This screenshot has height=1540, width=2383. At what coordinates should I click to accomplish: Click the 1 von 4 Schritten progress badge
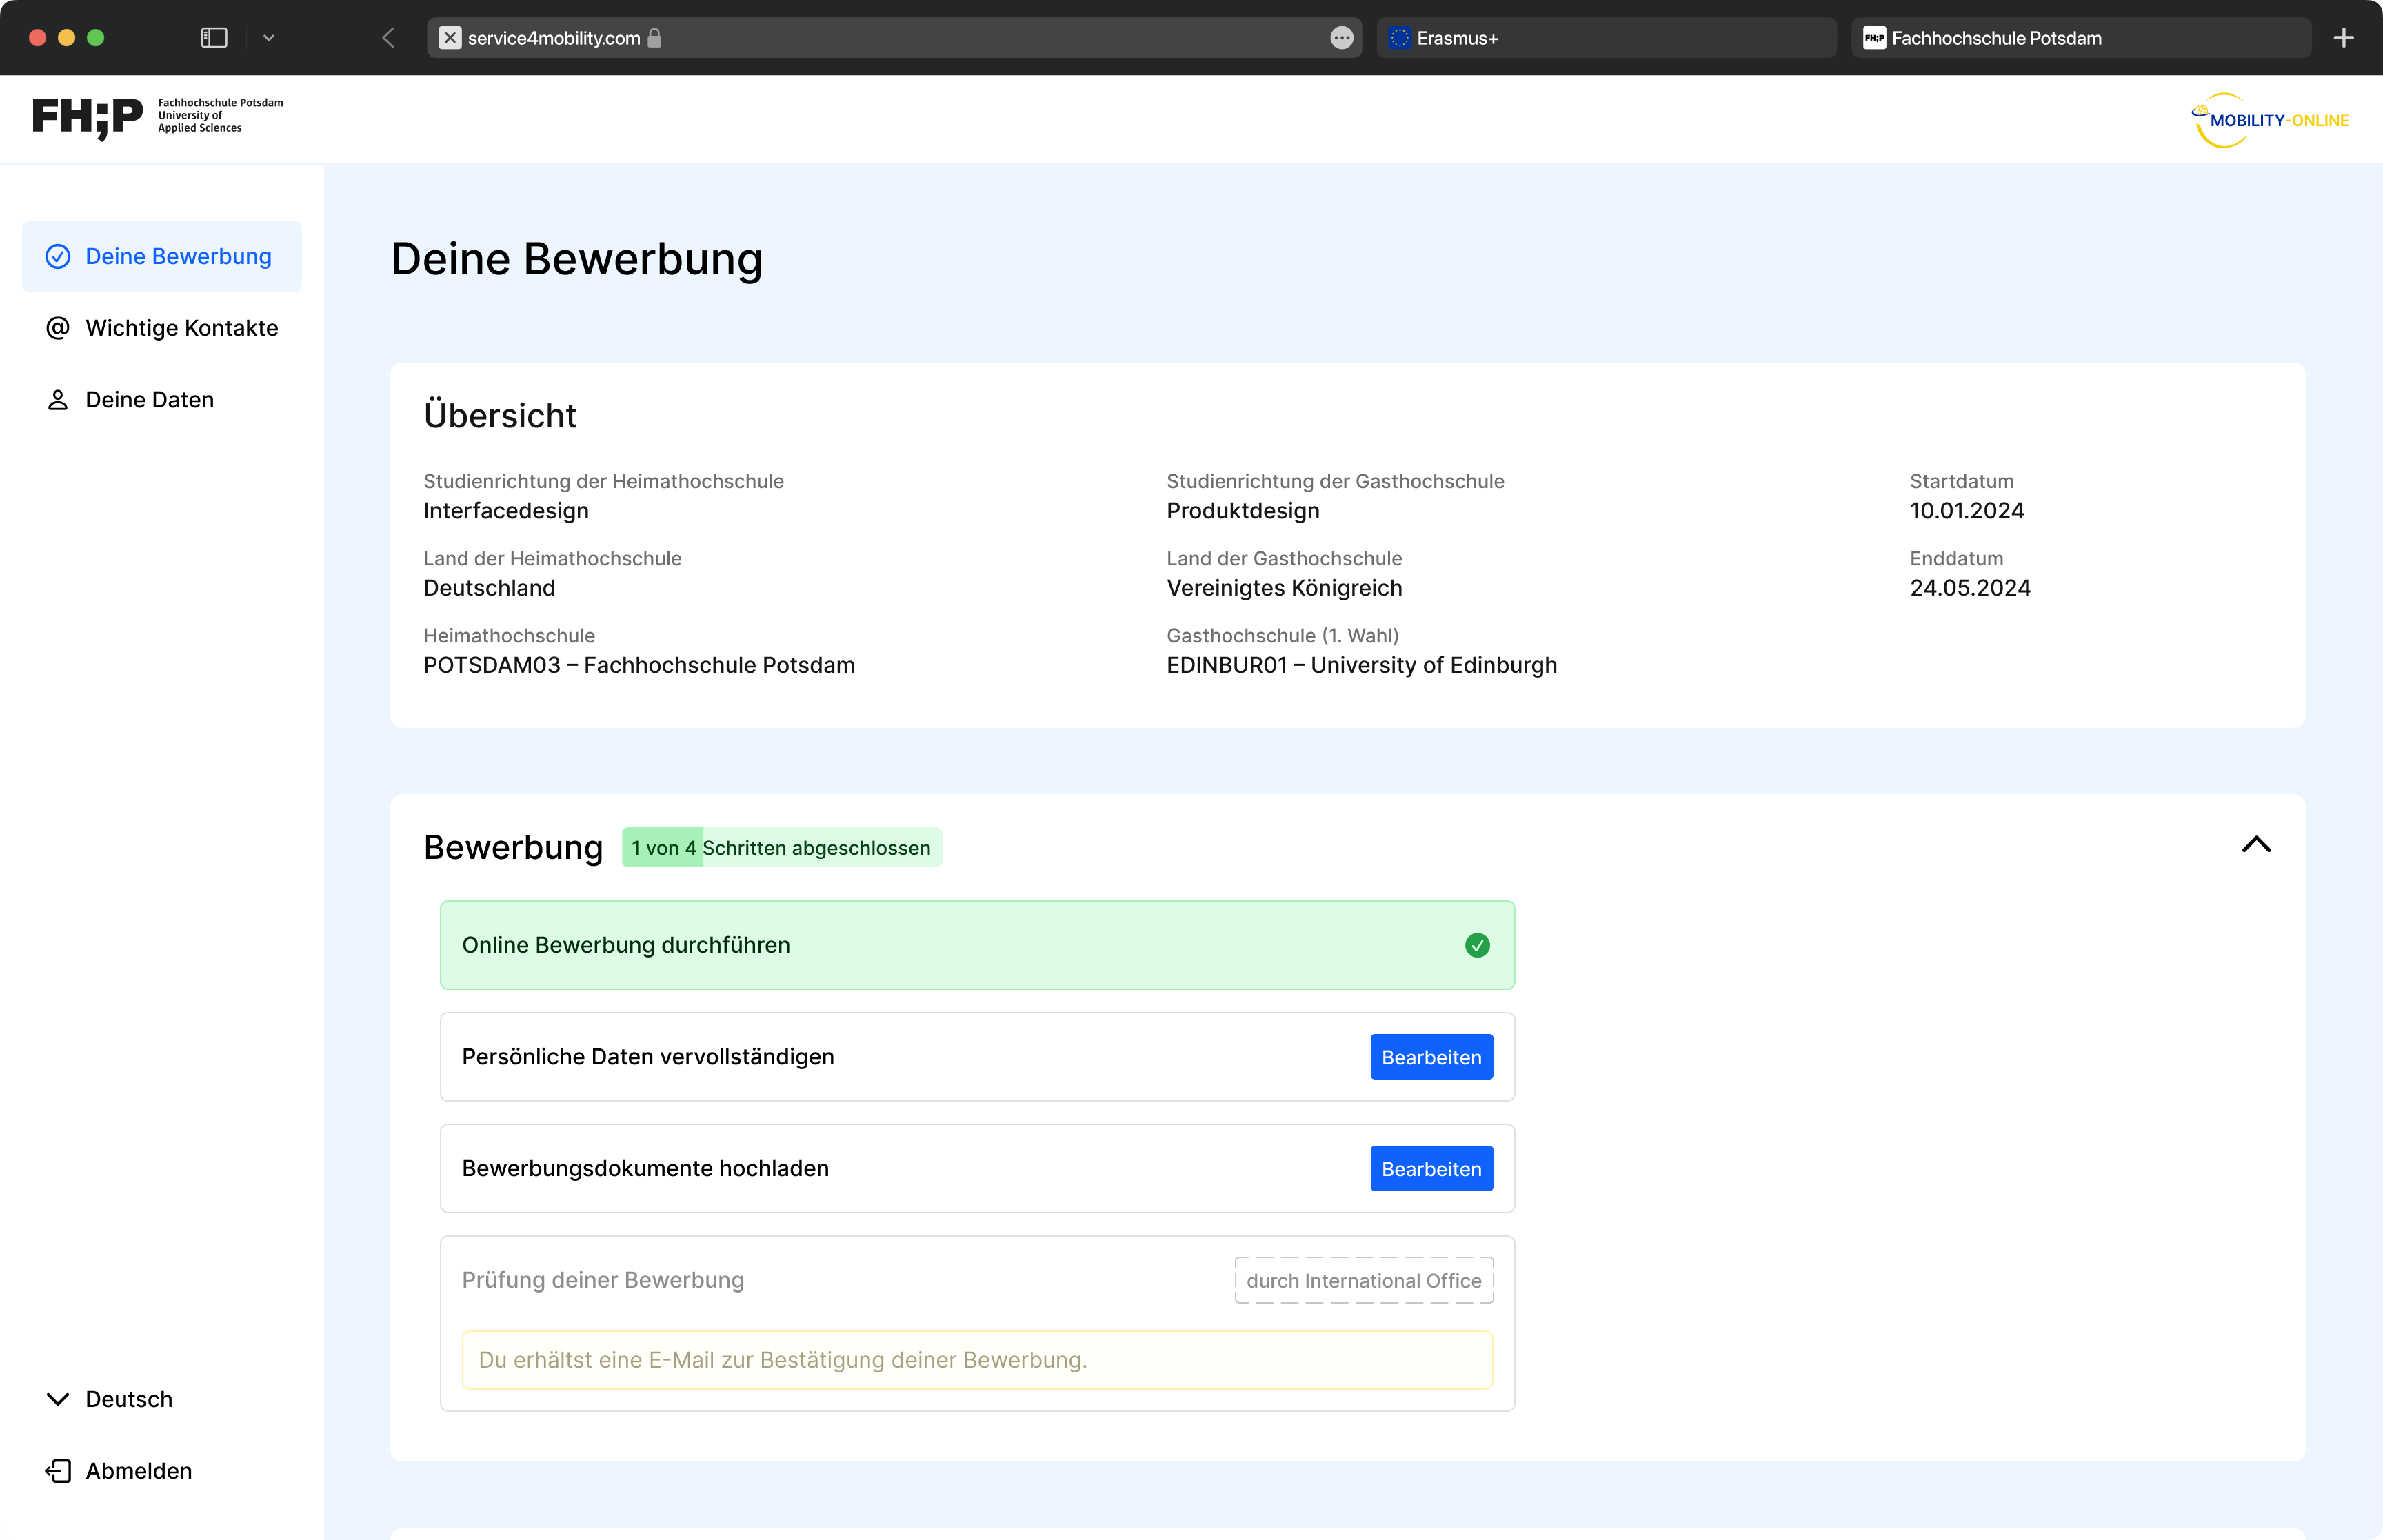[x=781, y=848]
